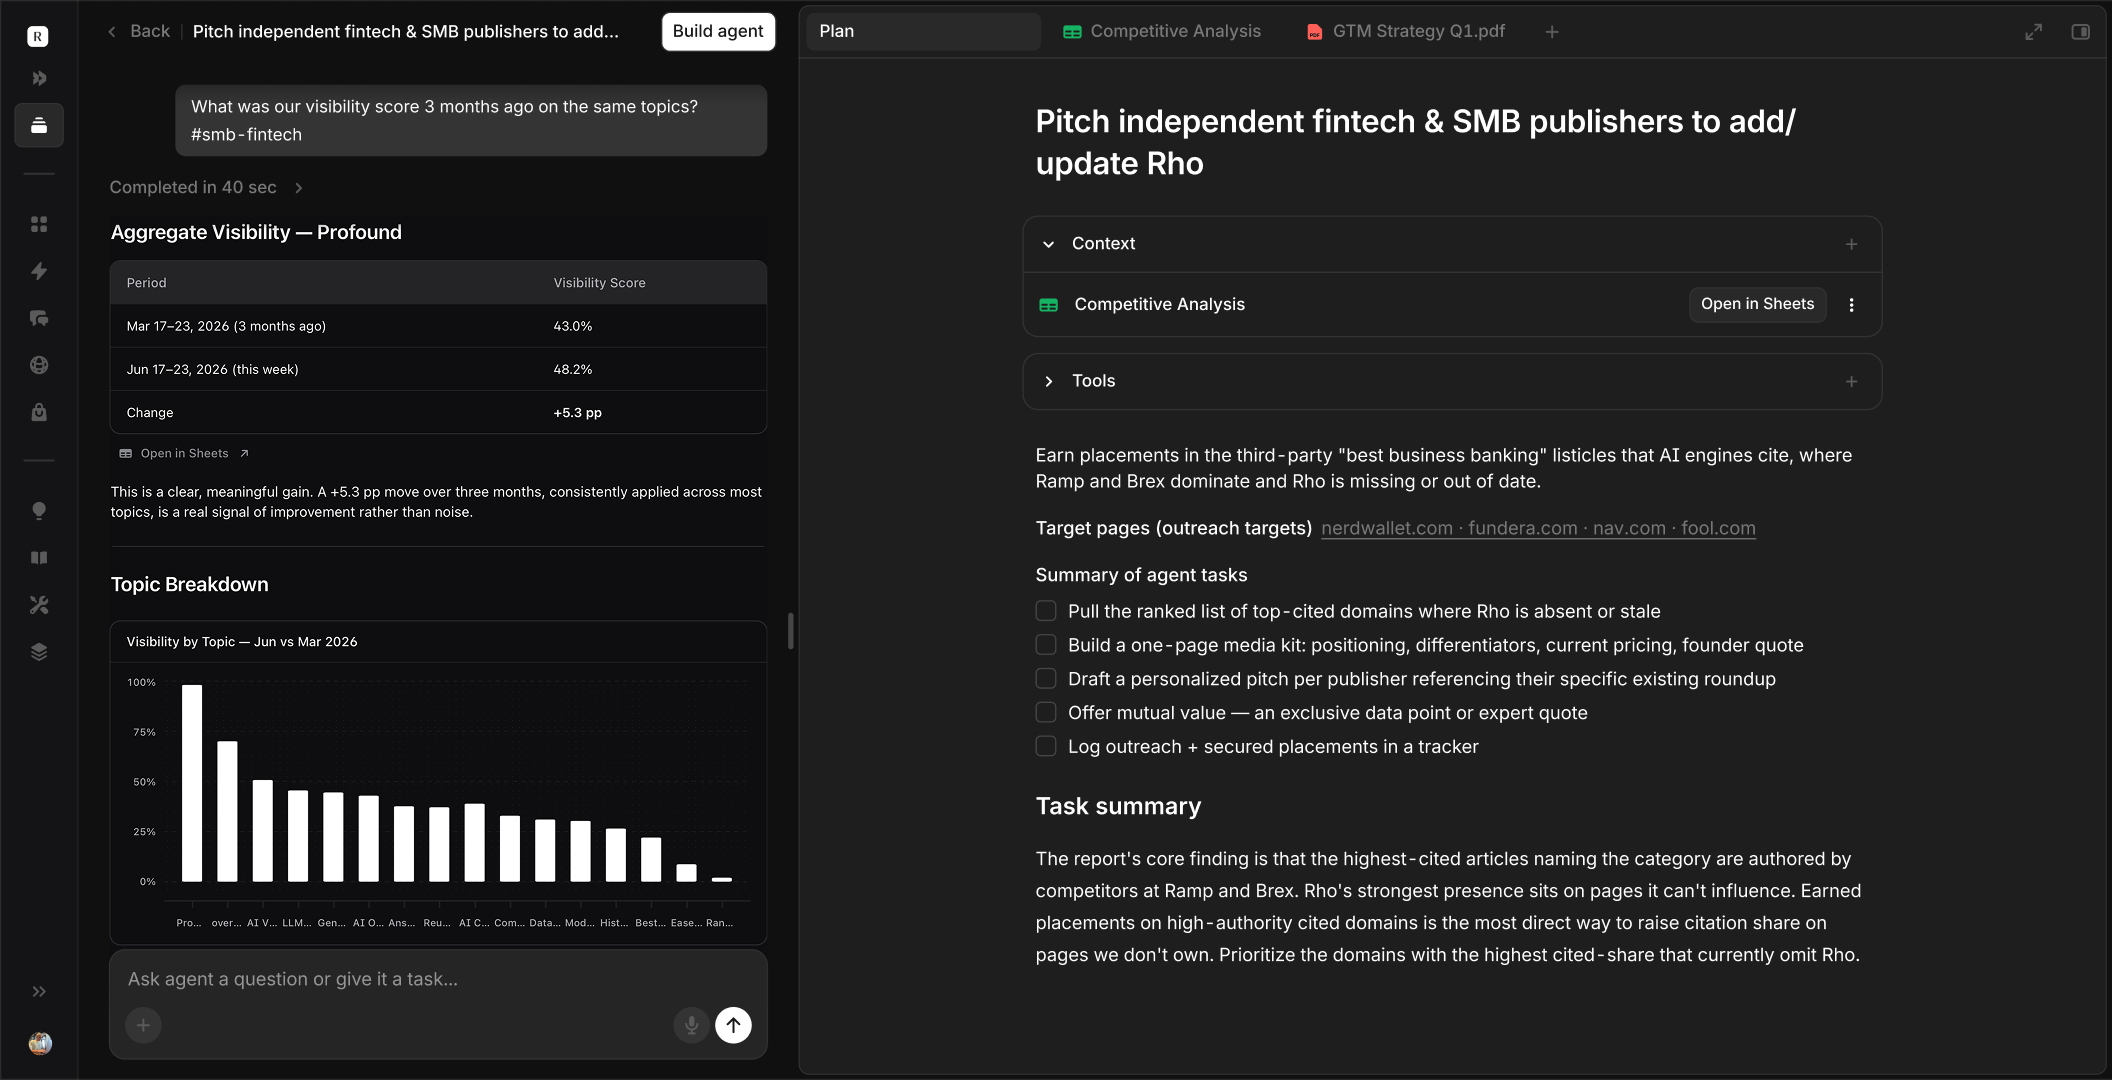The height and width of the screenshot is (1080, 2112).
Task: Open target pages link nerdwallet.com fundera.com
Action: [1538, 528]
